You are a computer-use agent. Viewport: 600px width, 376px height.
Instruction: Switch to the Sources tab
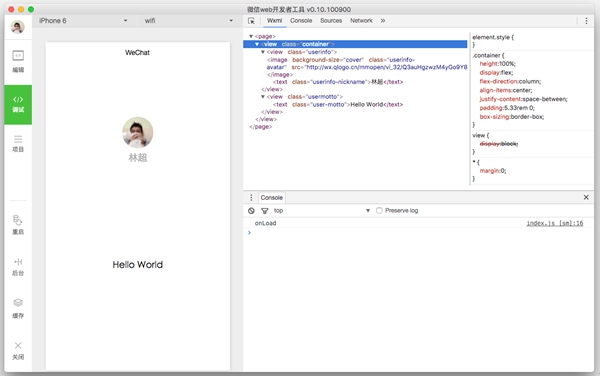click(x=331, y=21)
